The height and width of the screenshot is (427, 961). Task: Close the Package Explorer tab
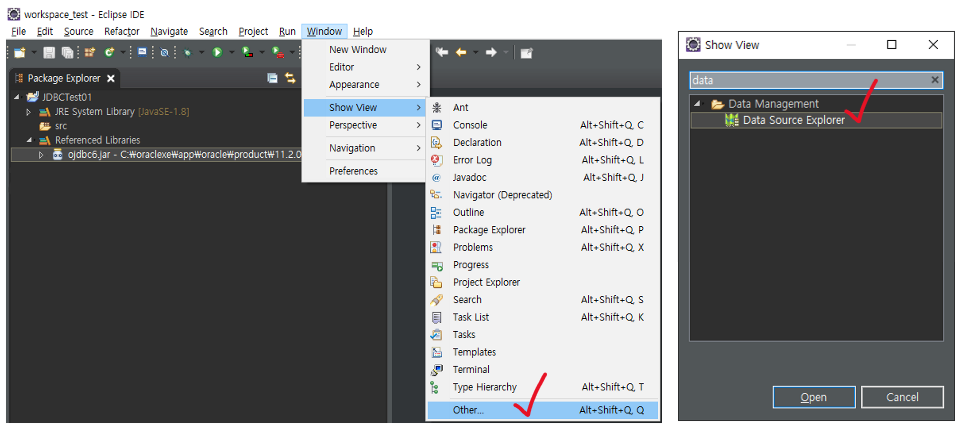pos(111,78)
